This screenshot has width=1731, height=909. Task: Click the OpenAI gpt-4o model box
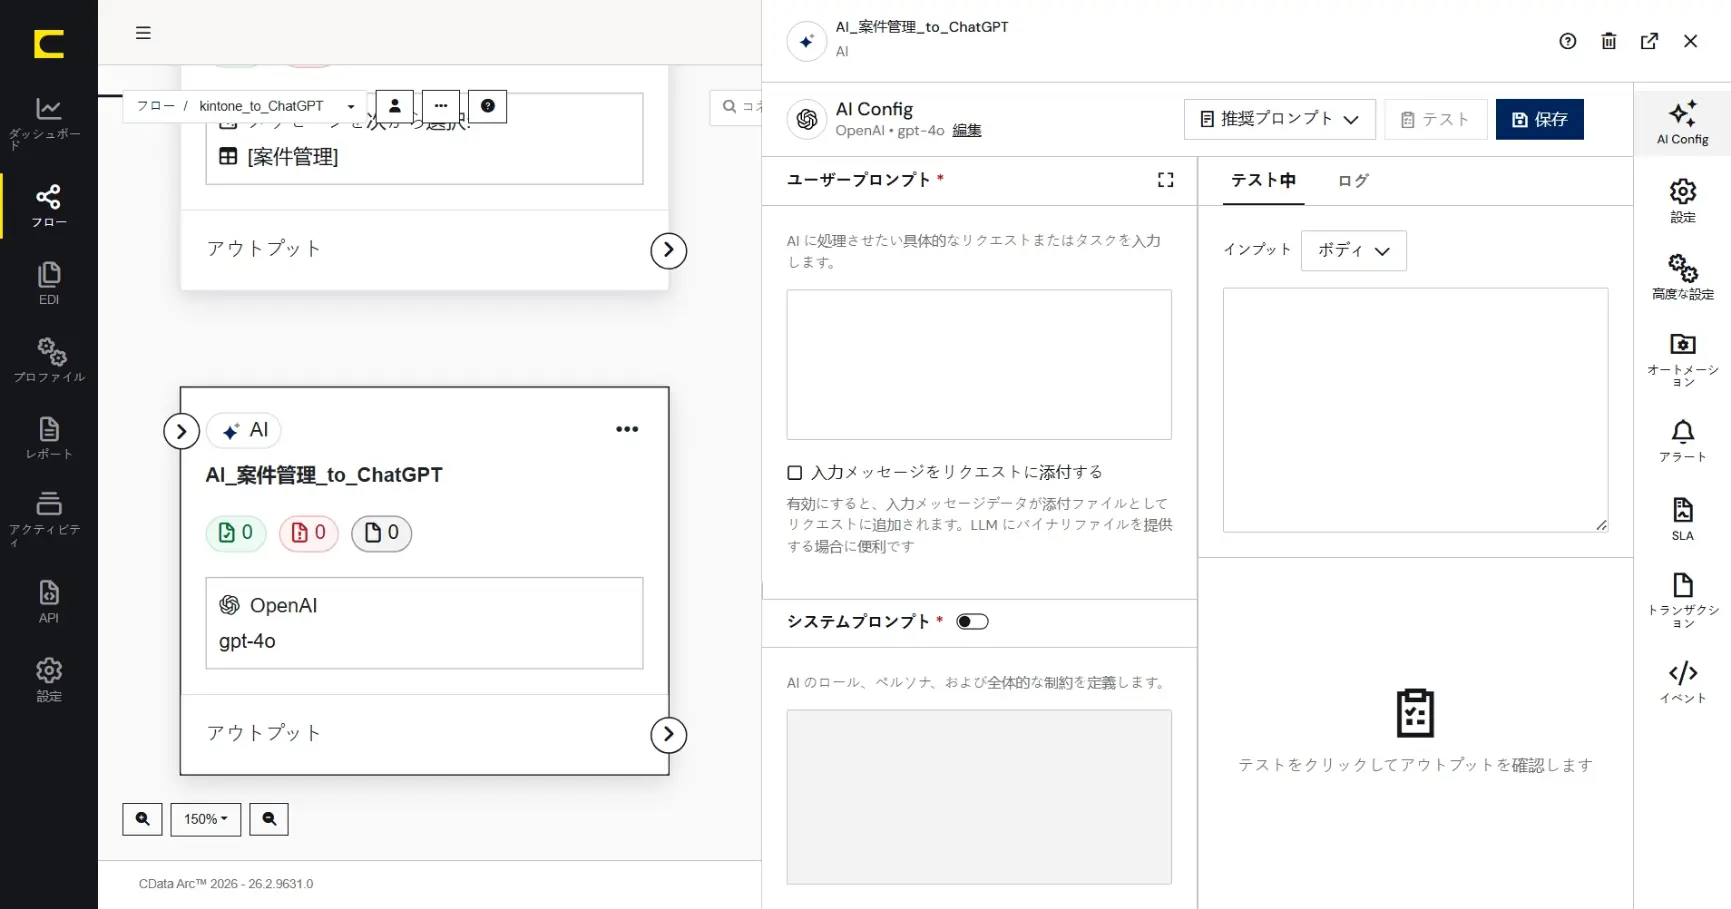[424, 623]
